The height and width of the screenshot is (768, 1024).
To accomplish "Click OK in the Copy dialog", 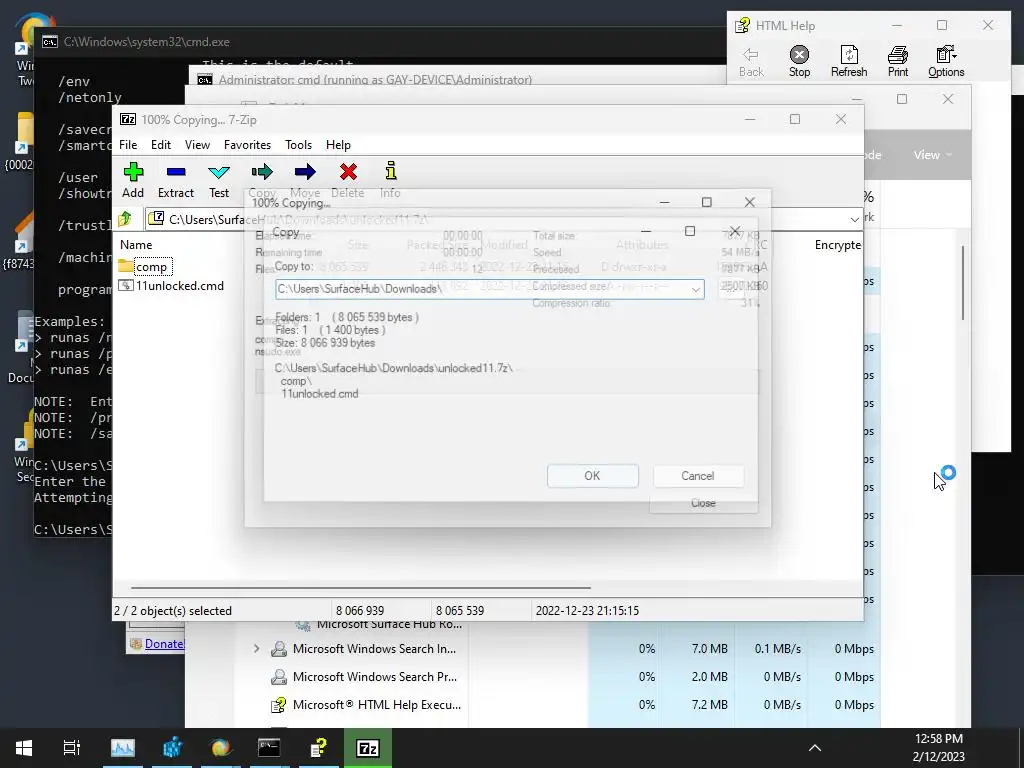I will 592,476.
